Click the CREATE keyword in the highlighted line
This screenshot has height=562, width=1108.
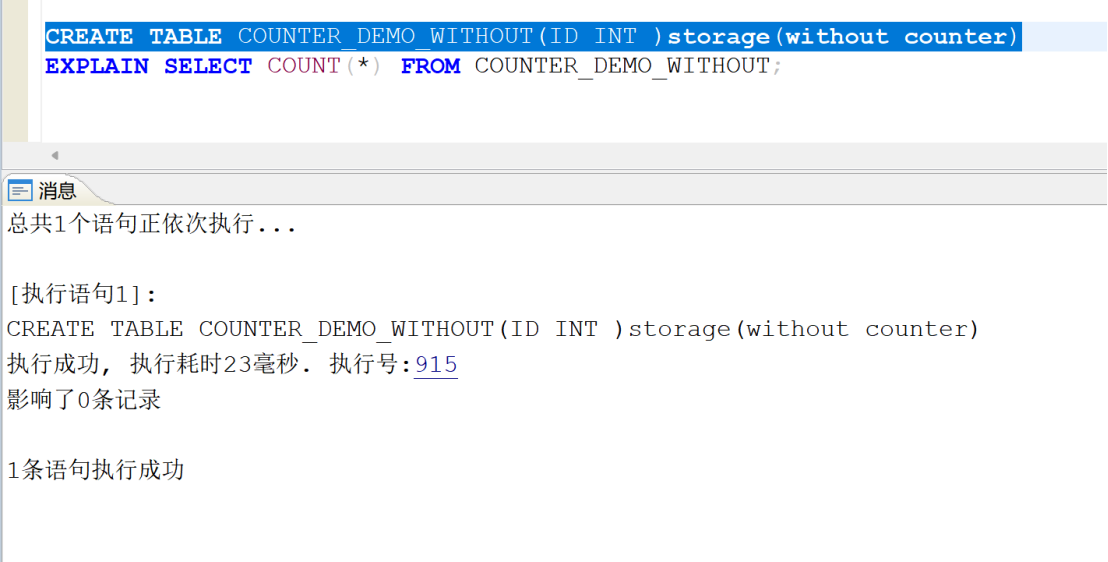(89, 37)
